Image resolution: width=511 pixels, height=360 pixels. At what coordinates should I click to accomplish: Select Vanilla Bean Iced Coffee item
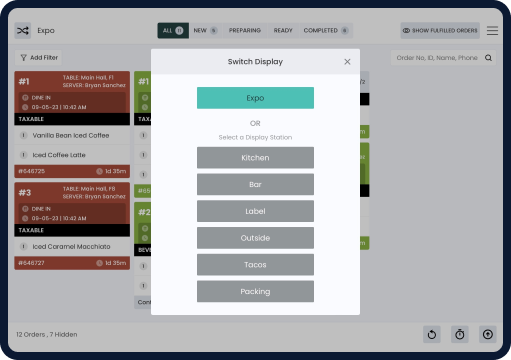coord(71,135)
